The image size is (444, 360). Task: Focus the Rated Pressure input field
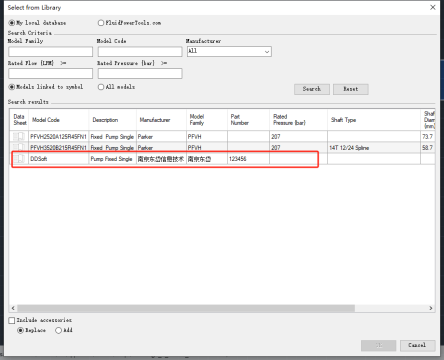140,73
